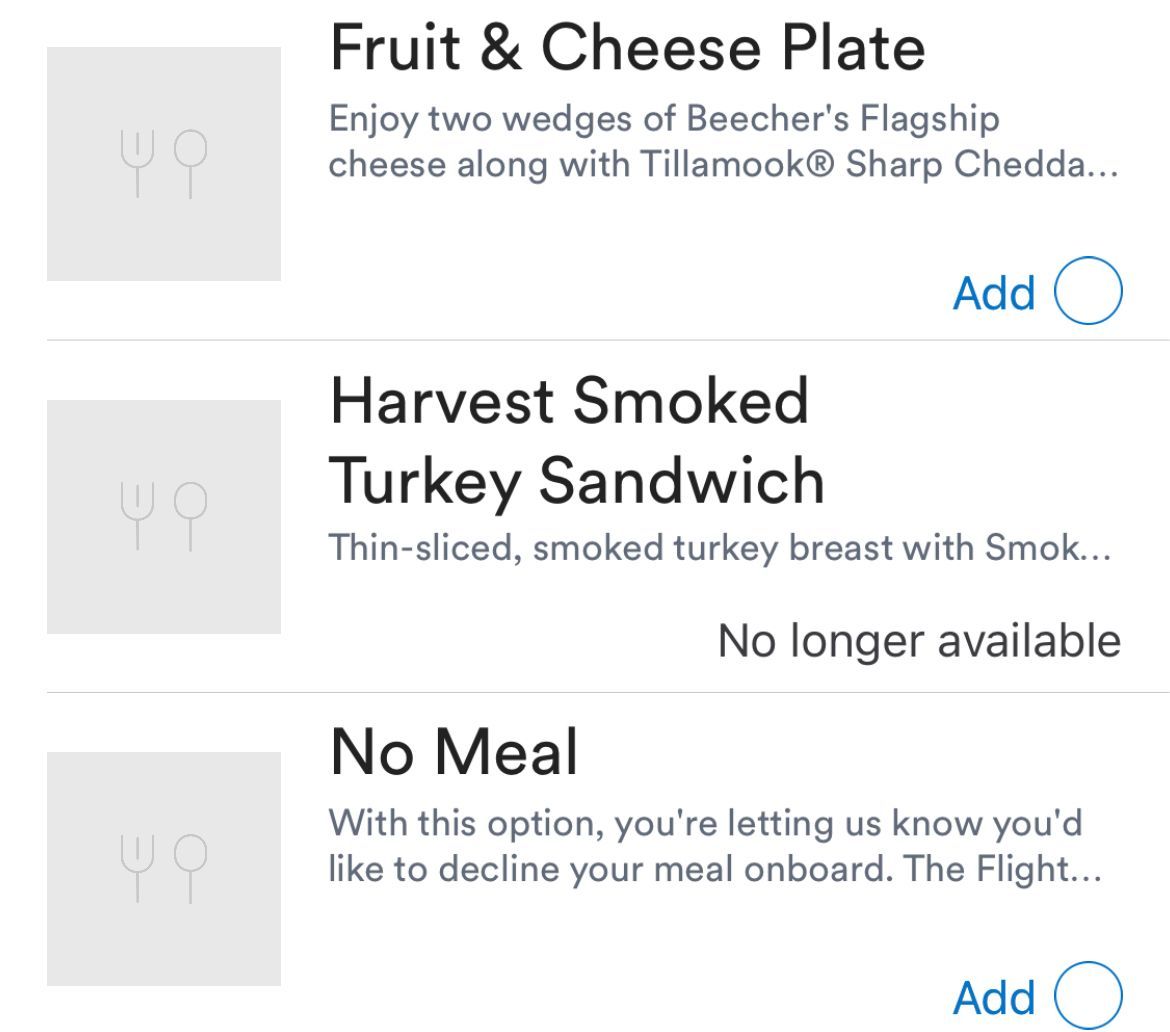This screenshot has height=1032, width=1170.
Task: Expand truncated Beecher's Flagship cheese description
Action: point(722,141)
